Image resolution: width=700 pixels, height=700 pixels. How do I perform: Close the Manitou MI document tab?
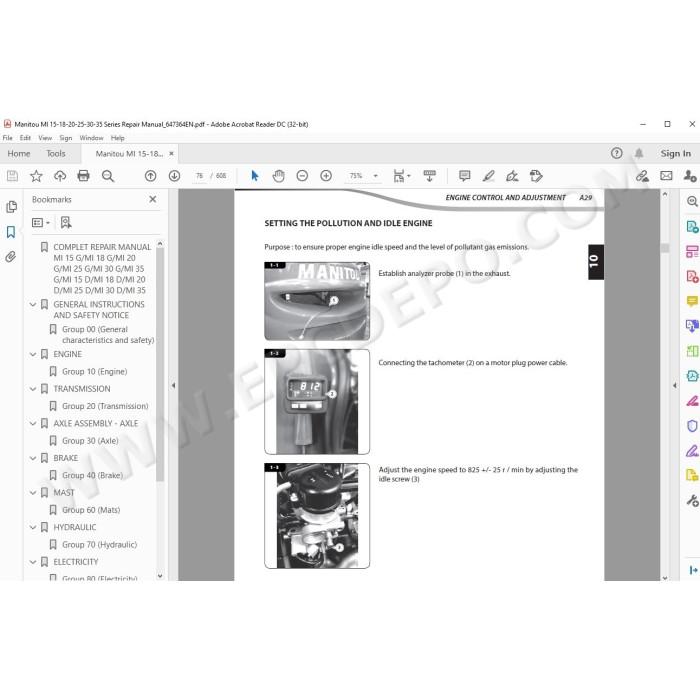[x=171, y=154]
